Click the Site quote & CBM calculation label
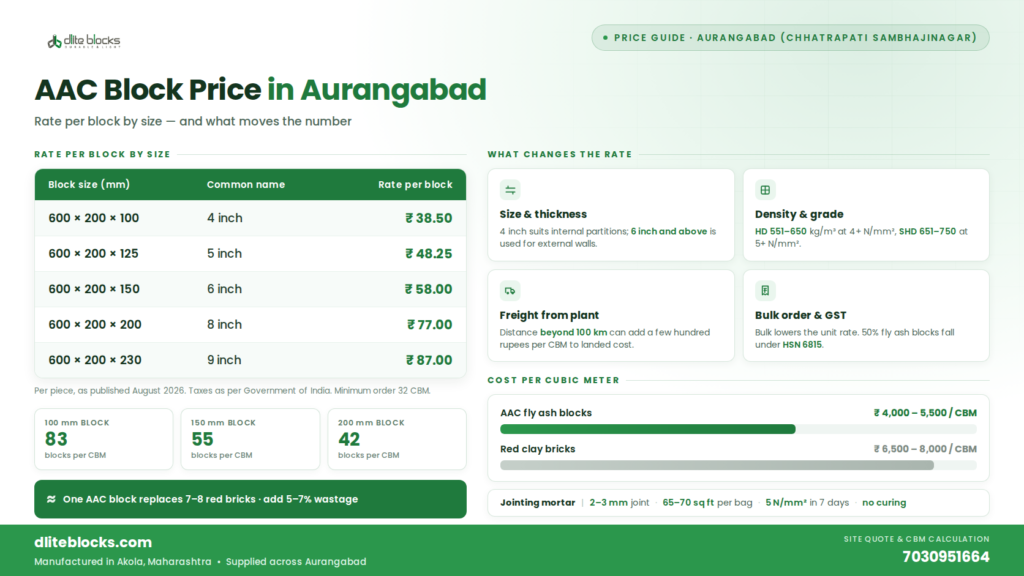The width and height of the screenshot is (1024, 576). (916, 539)
